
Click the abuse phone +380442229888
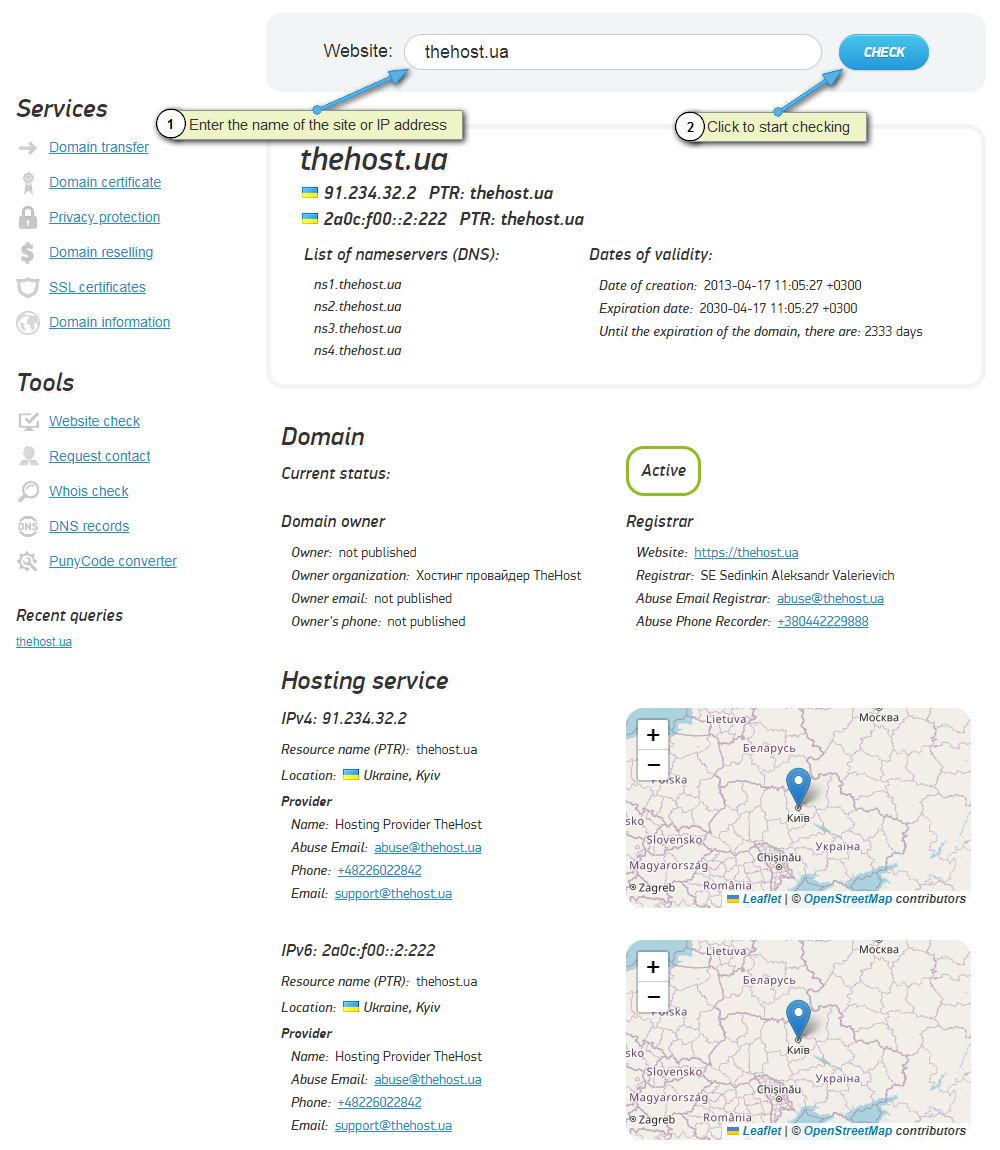[x=822, y=622]
